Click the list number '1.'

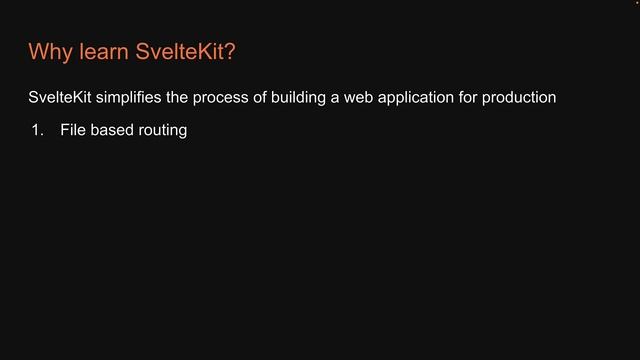pos(38,130)
